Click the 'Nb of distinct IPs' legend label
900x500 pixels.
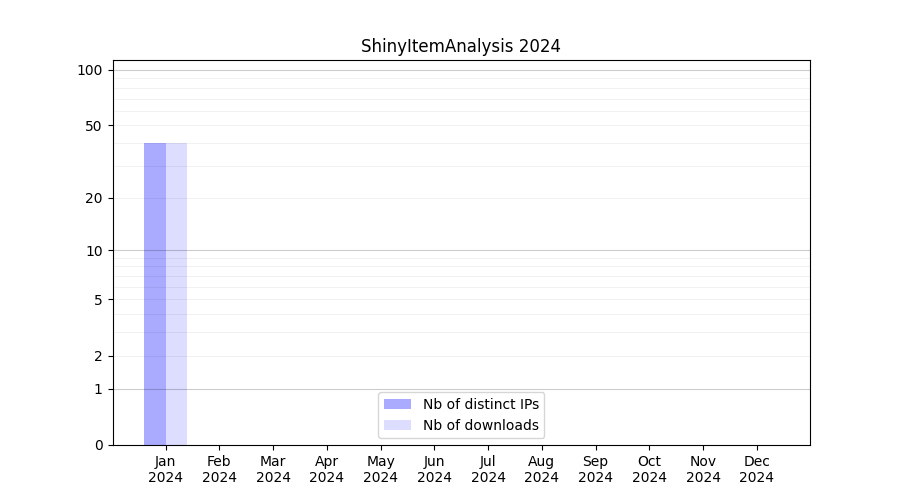coord(480,404)
